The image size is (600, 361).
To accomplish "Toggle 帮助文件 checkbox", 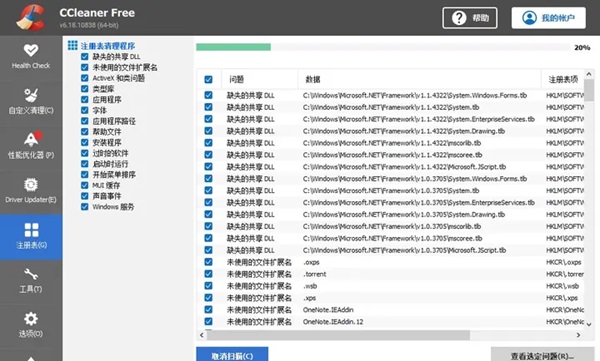I will click(85, 132).
